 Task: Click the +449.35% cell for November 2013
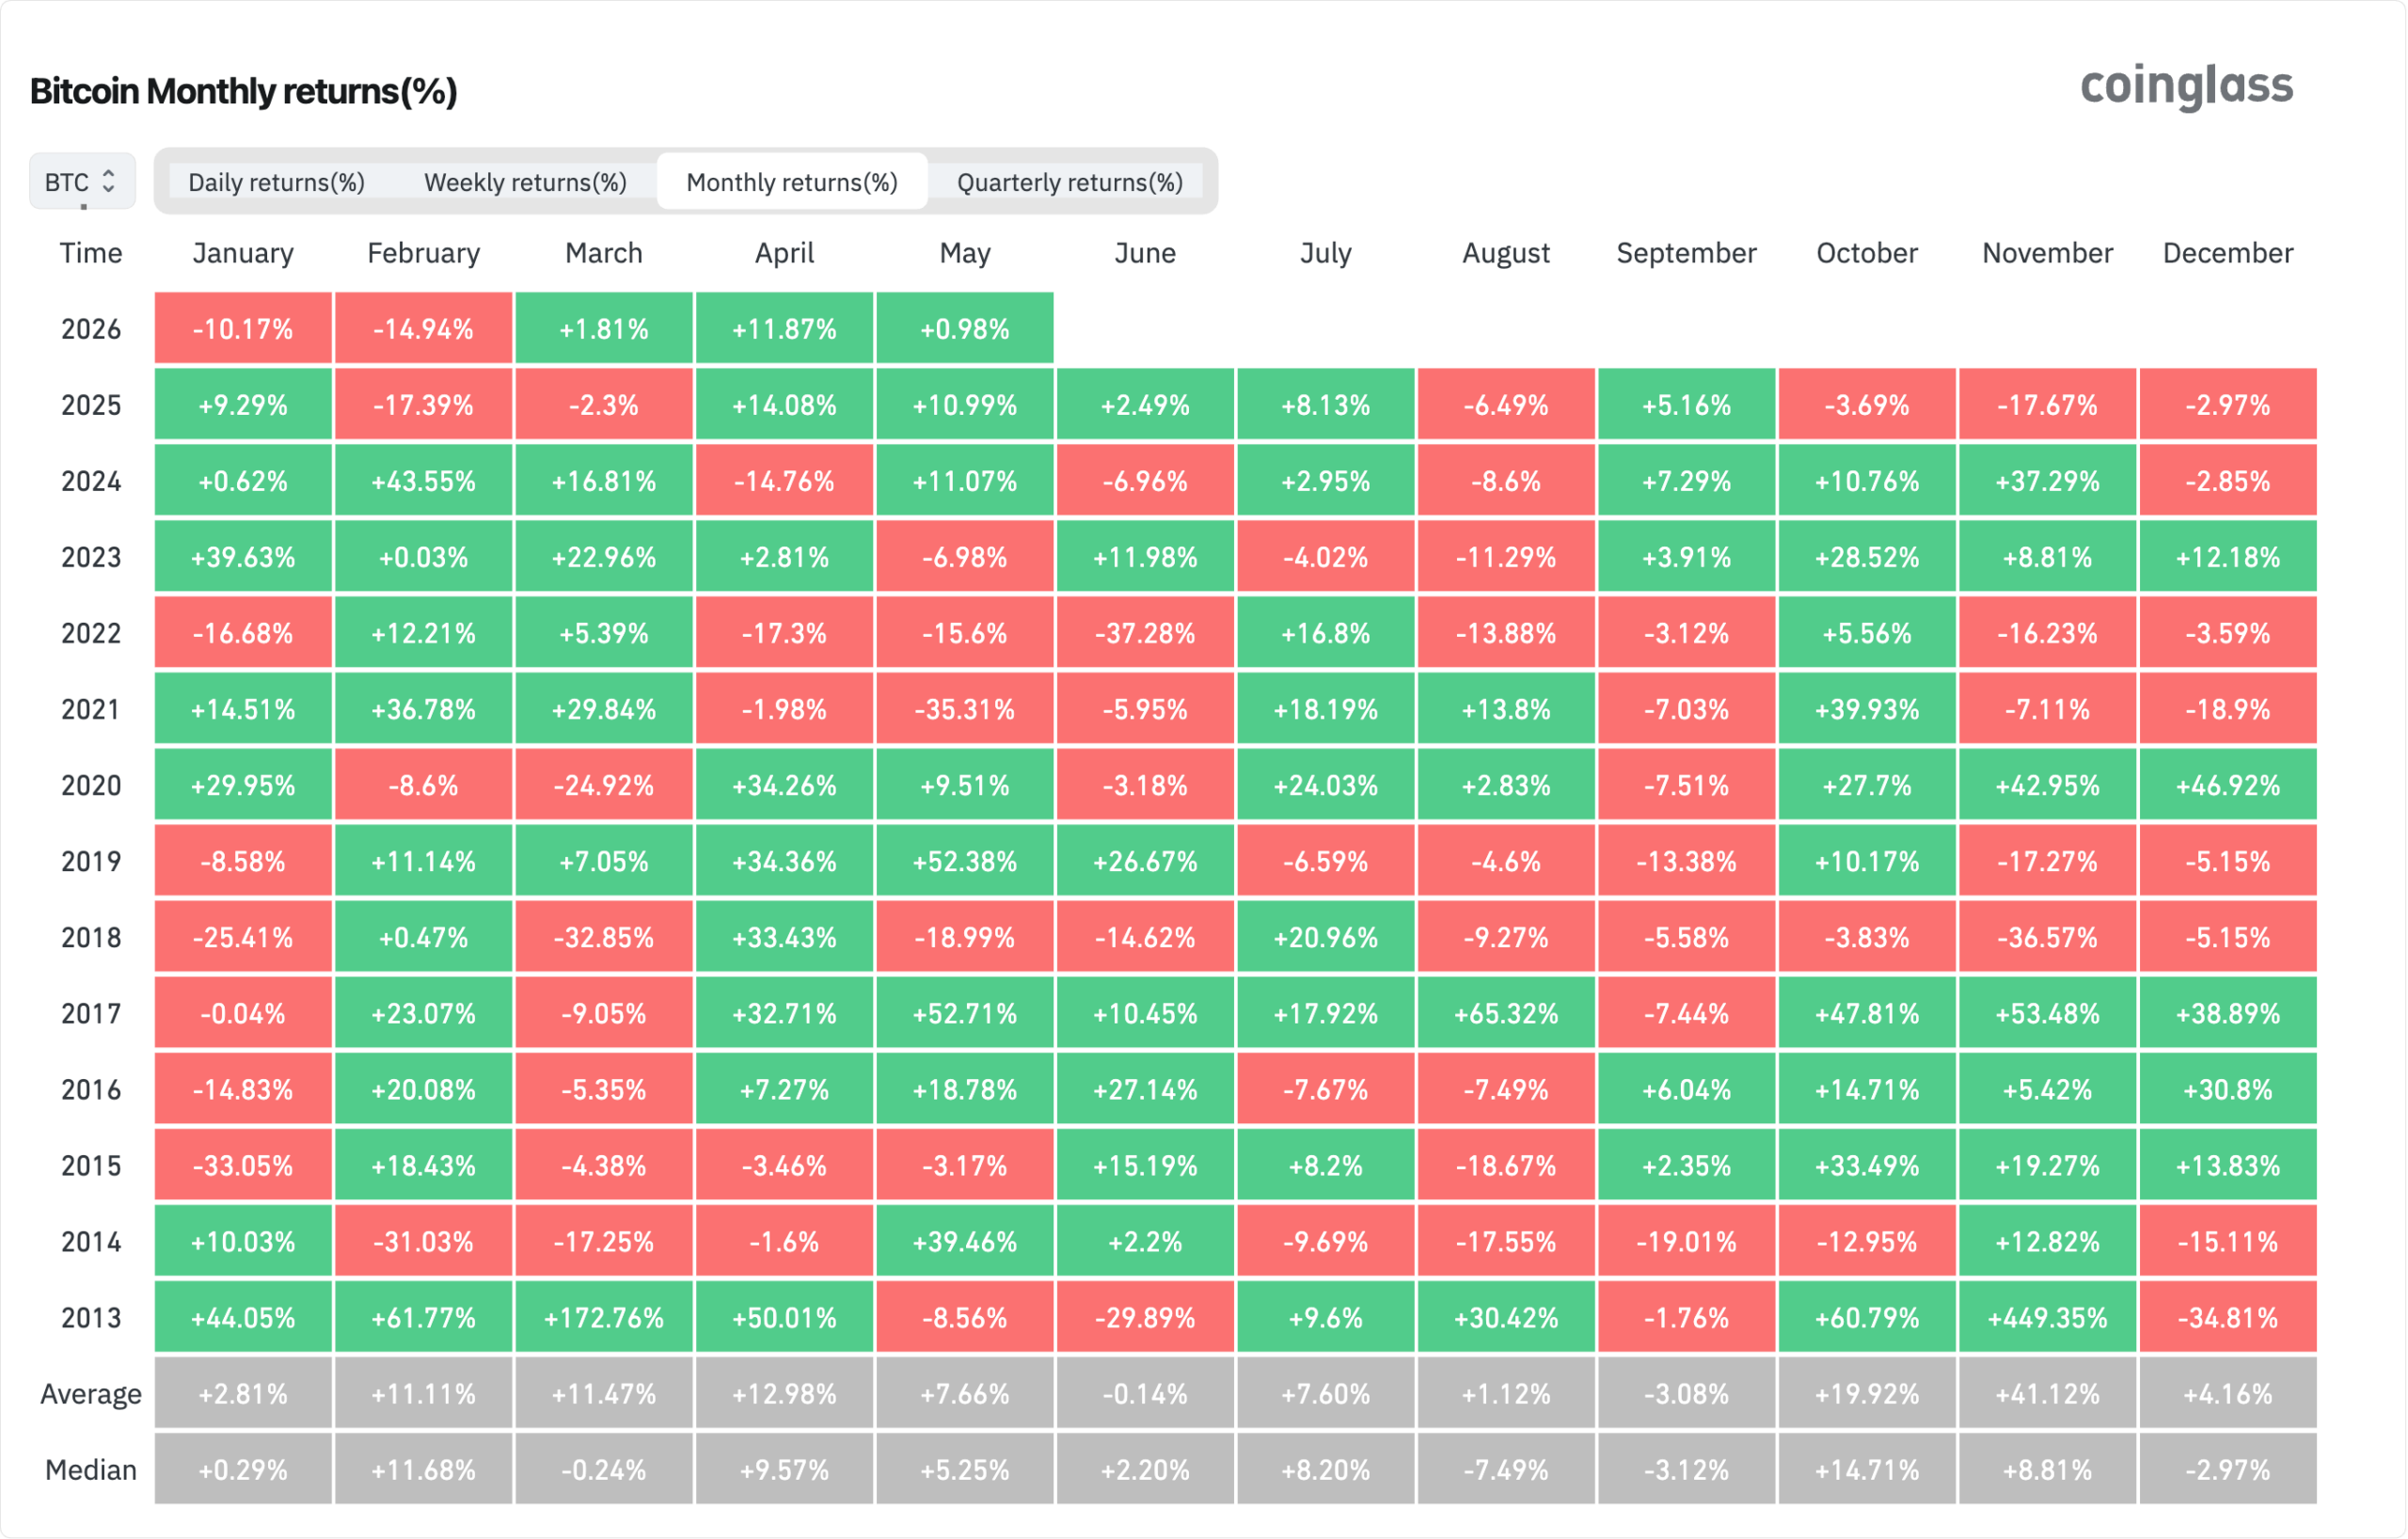click(x=2048, y=1316)
